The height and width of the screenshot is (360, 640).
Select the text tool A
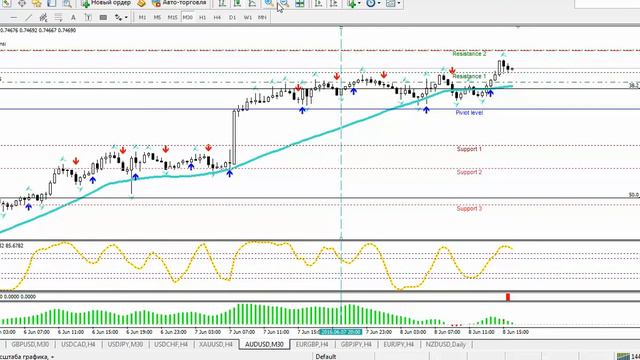tap(73, 18)
